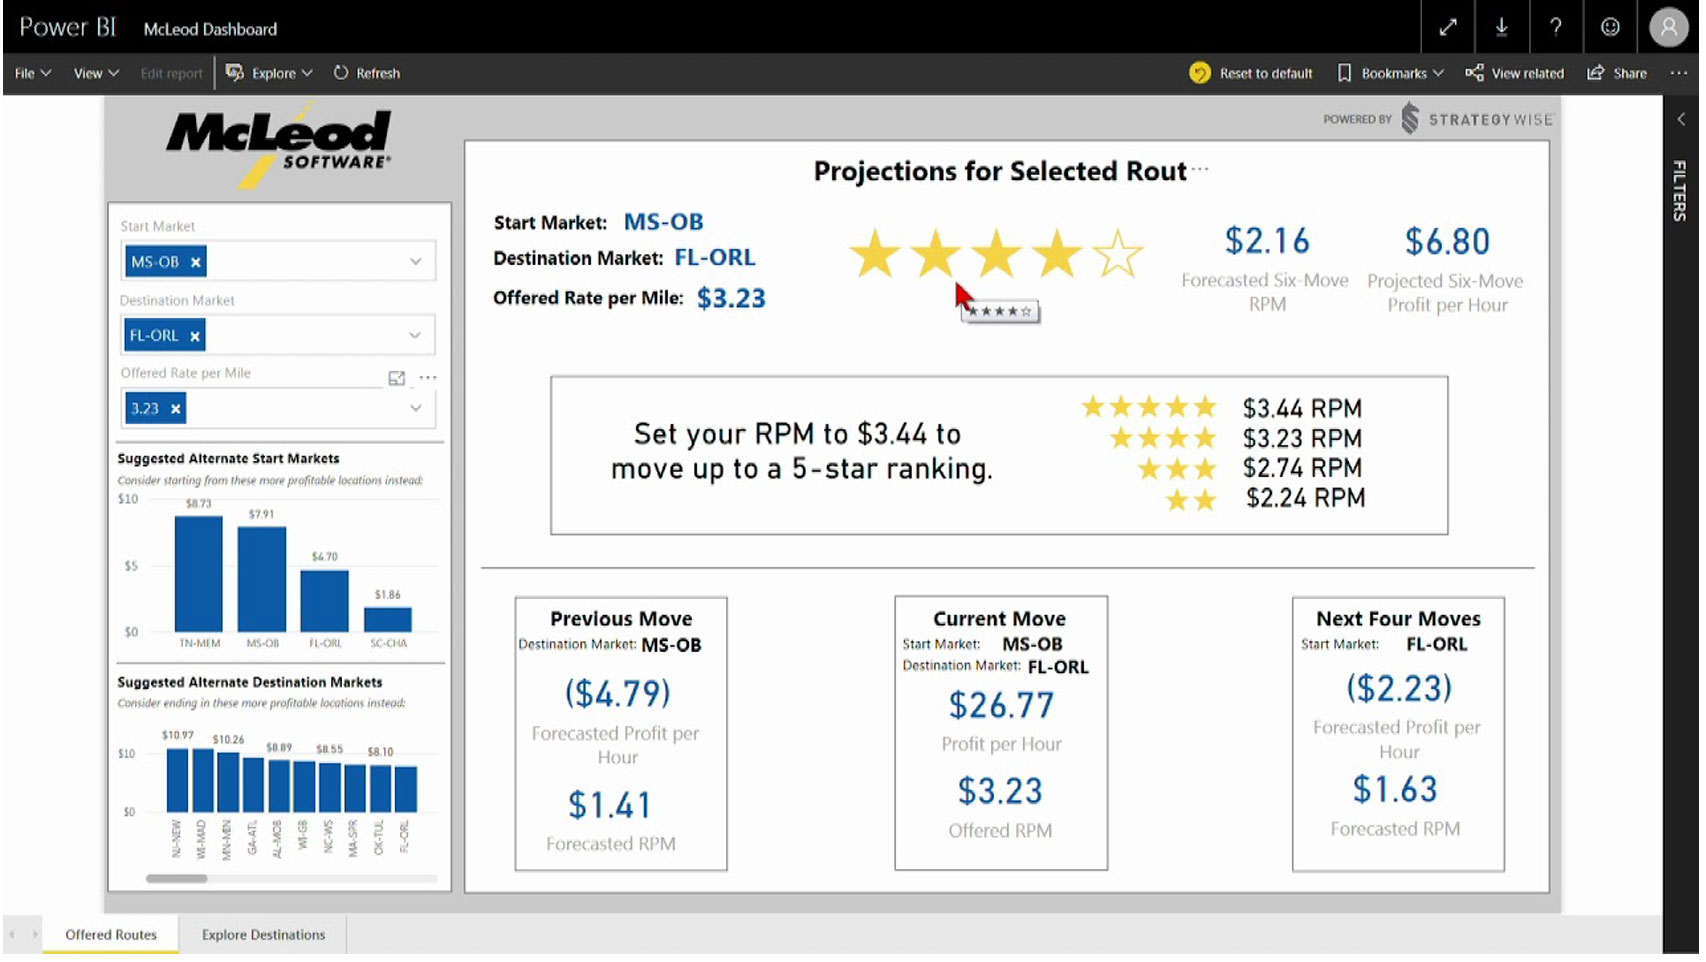Image resolution: width=1706 pixels, height=962 pixels.
Task: Click focus mode icon above rate slicer
Action: coord(397,378)
